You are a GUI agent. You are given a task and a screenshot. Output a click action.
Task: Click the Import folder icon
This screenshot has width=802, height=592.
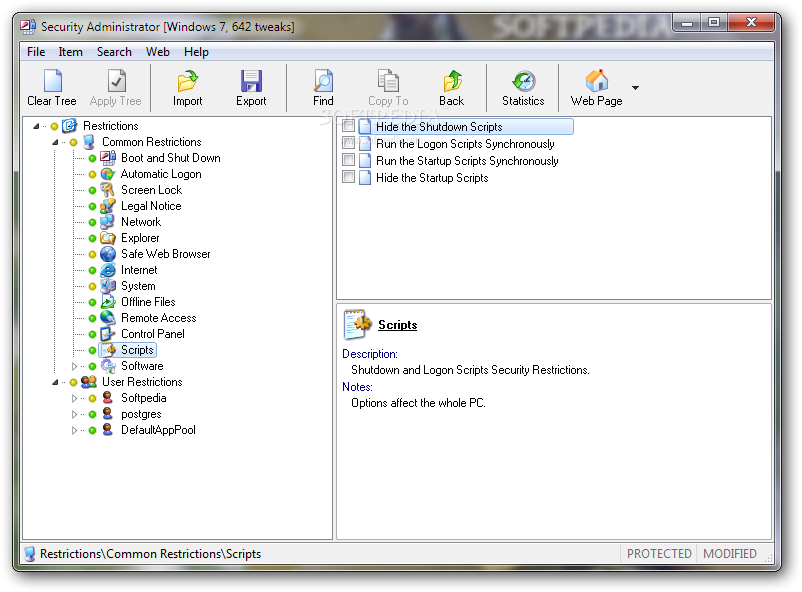(188, 81)
